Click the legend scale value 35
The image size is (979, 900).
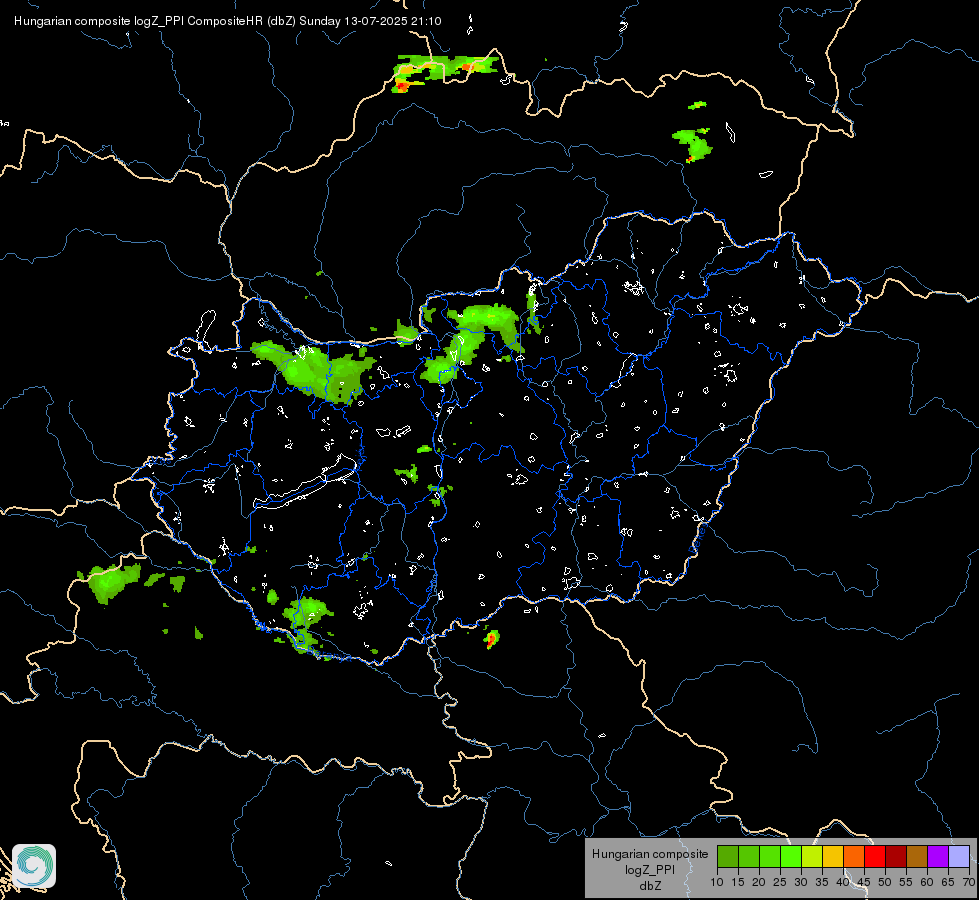pos(822,883)
